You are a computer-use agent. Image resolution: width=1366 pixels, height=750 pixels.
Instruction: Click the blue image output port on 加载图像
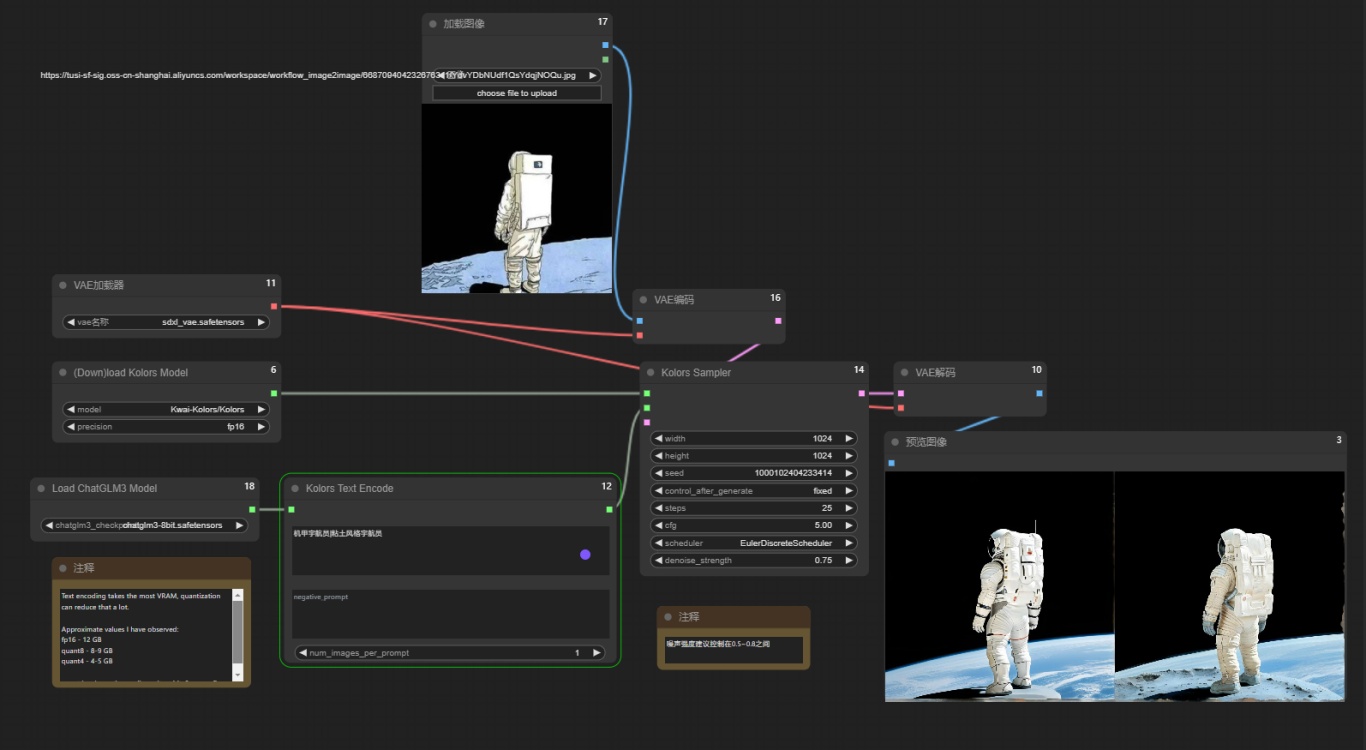point(605,45)
